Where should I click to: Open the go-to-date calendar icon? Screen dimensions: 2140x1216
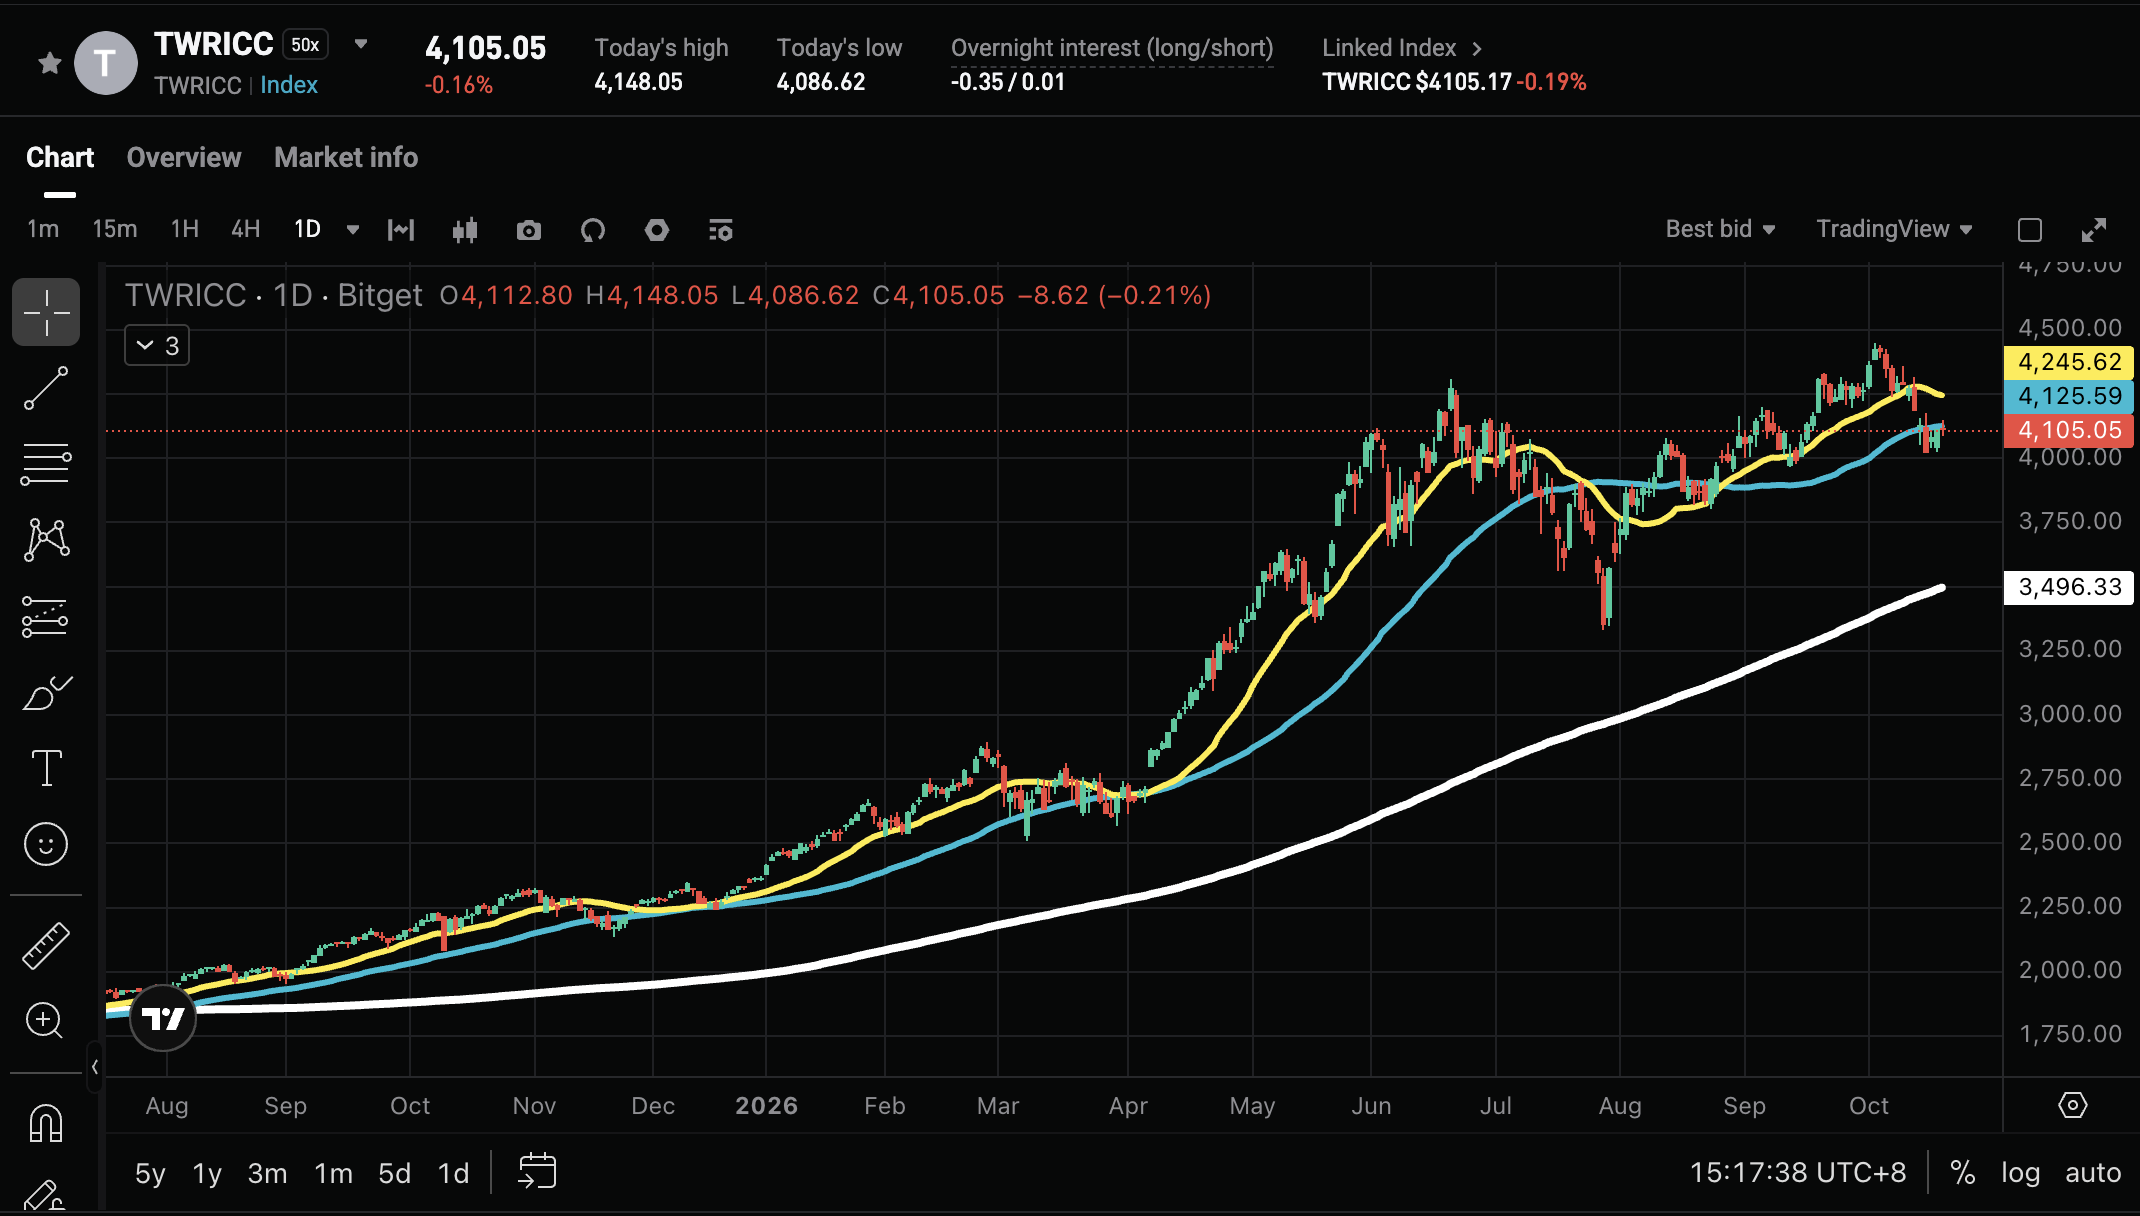(x=537, y=1171)
